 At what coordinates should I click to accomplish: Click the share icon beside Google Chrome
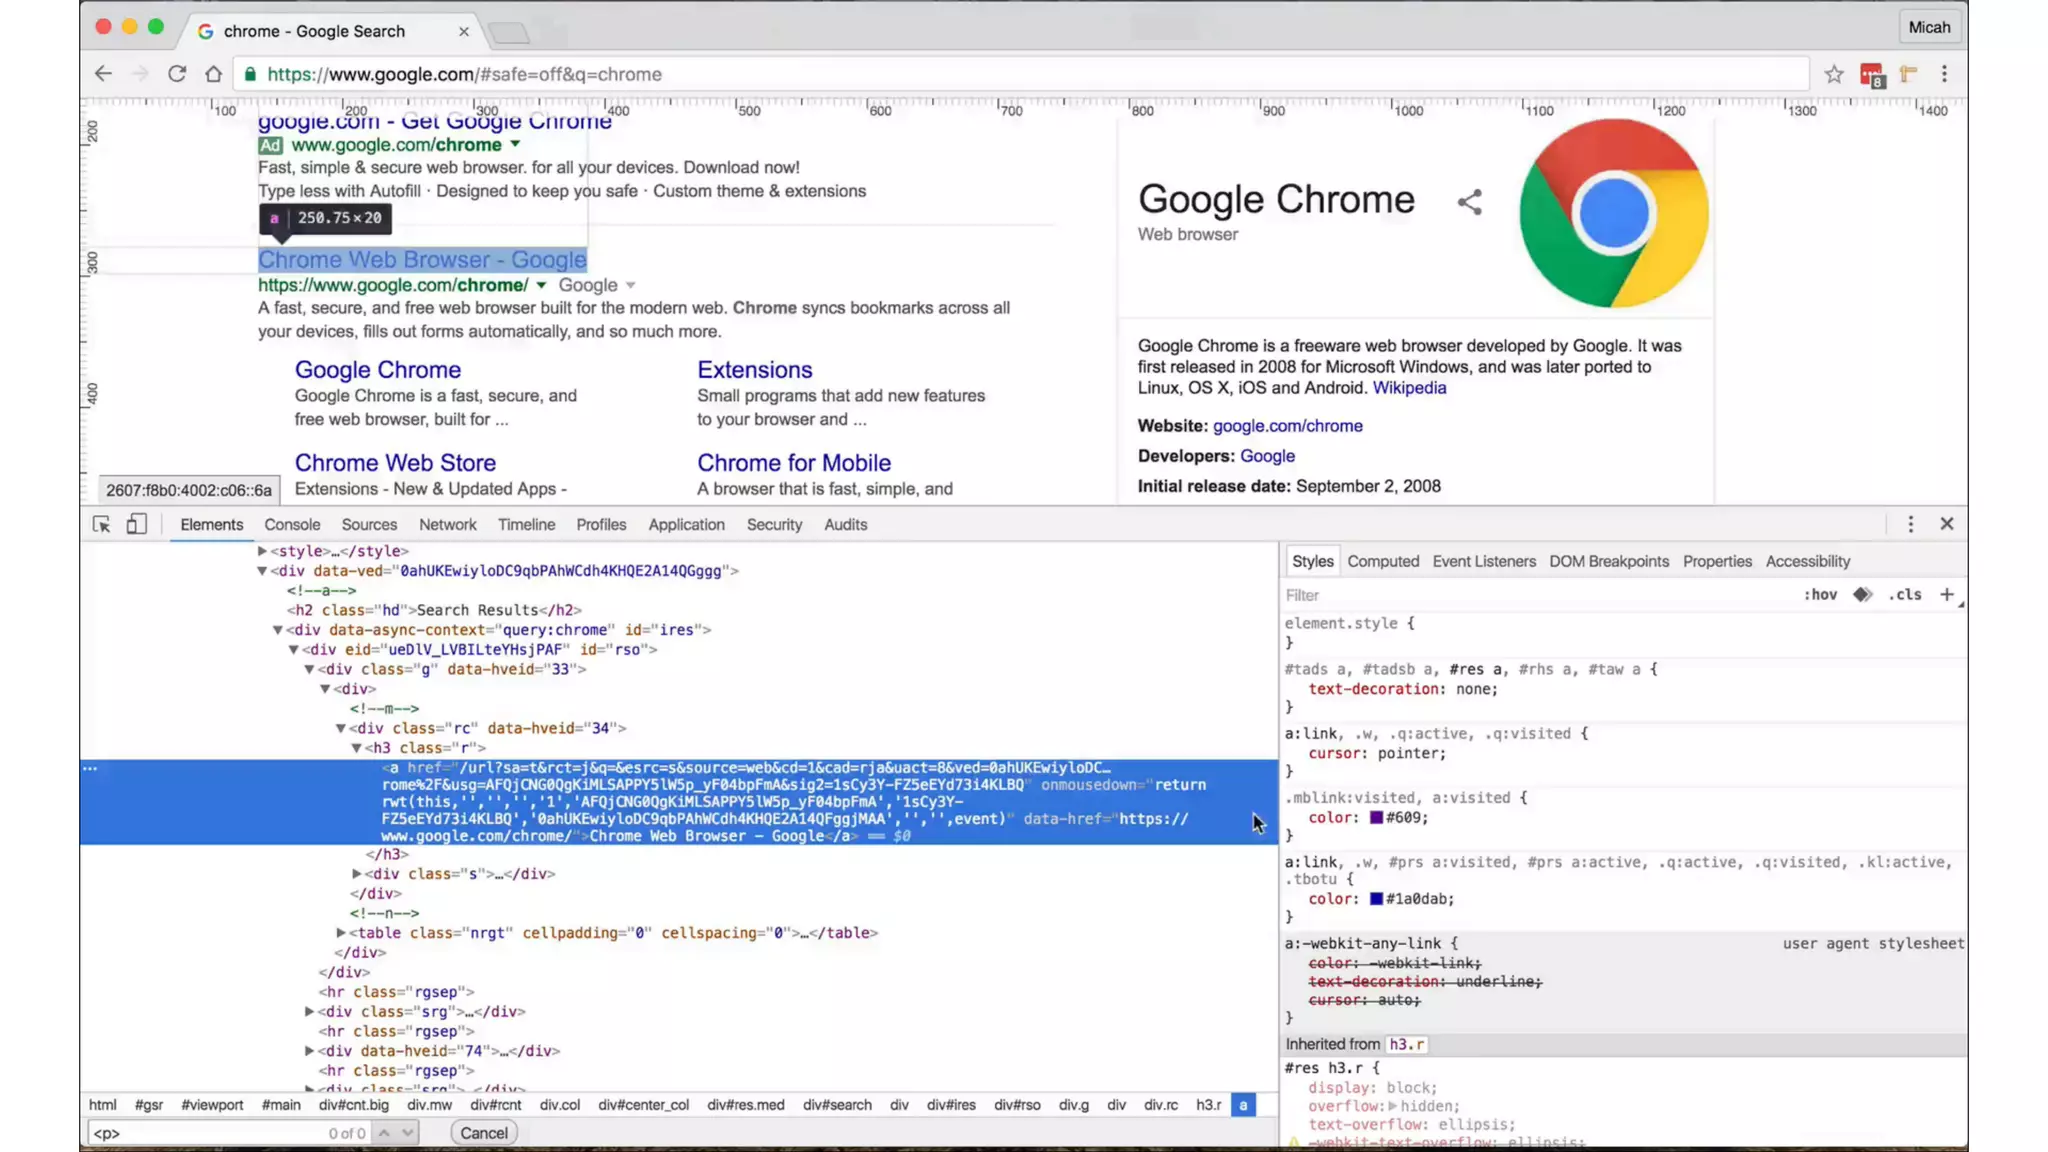coord(1469,202)
